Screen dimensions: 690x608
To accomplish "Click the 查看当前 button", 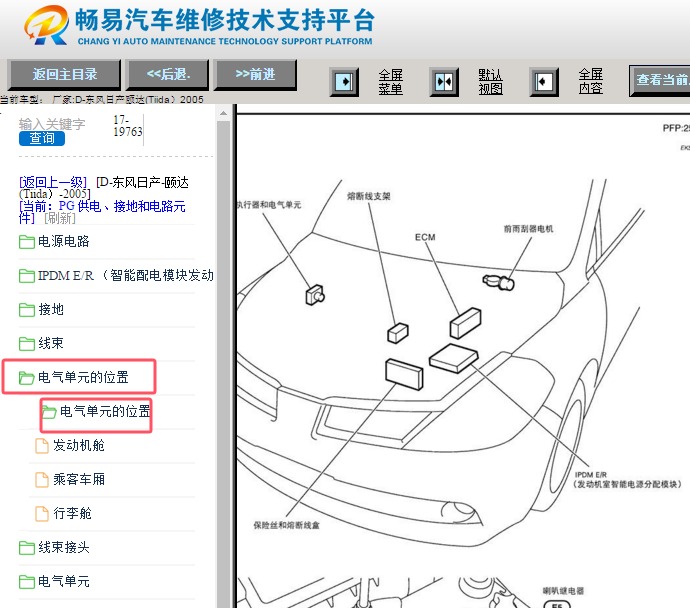I will pyautogui.click(x=660, y=80).
